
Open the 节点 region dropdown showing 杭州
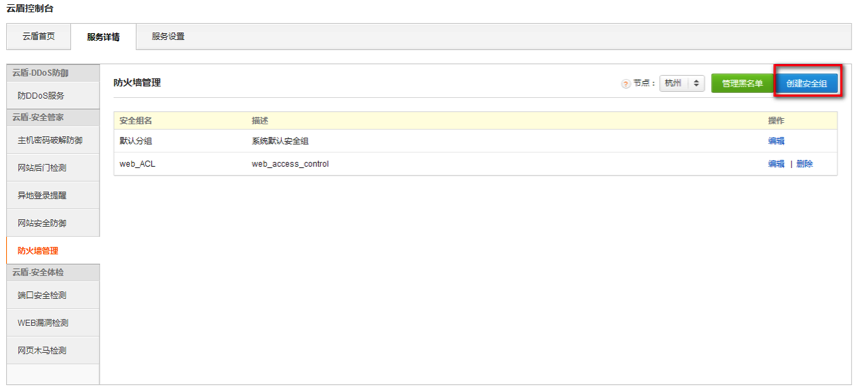(682, 84)
